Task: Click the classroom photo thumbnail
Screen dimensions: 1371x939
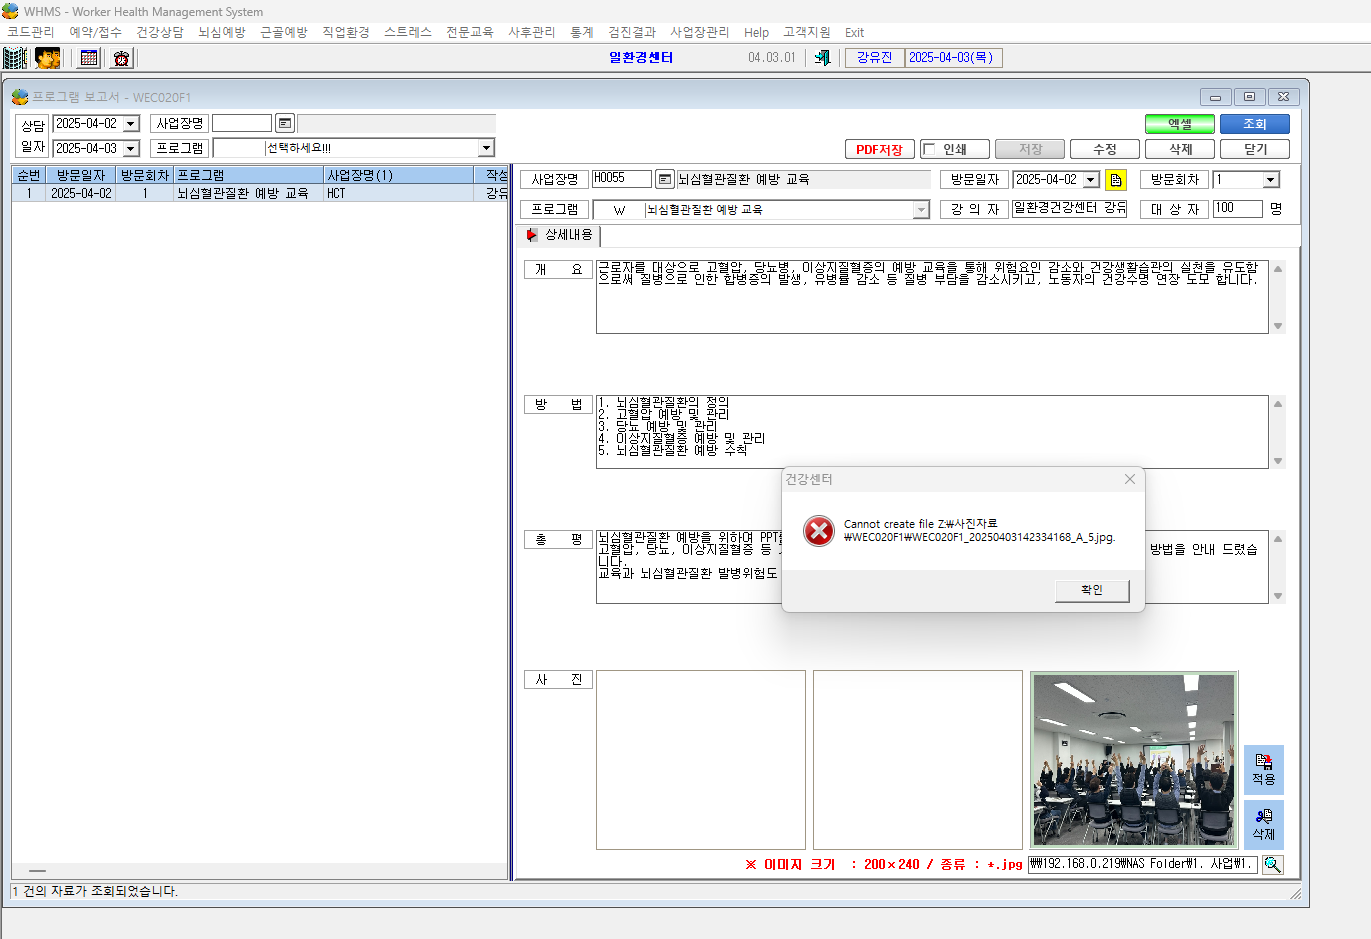Action: pyautogui.click(x=1134, y=760)
